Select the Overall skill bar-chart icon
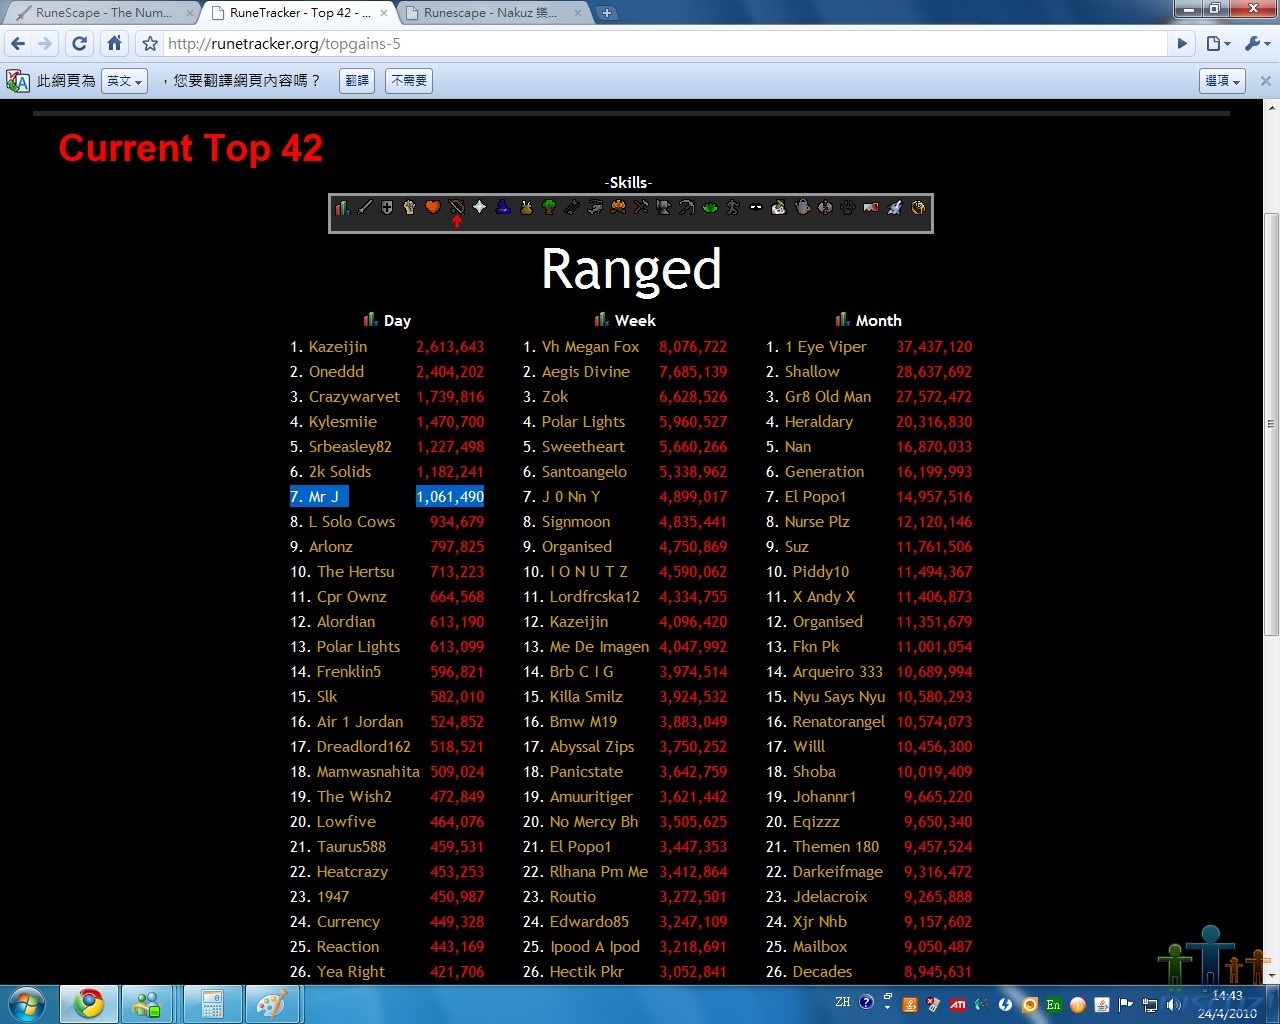 [x=342, y=207]
